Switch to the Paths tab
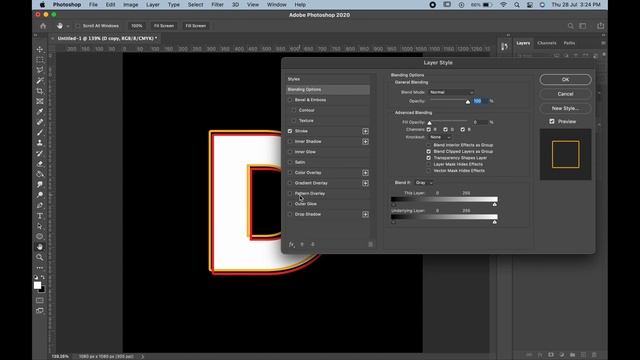The image size is (640, 360). tap(569, 43)
